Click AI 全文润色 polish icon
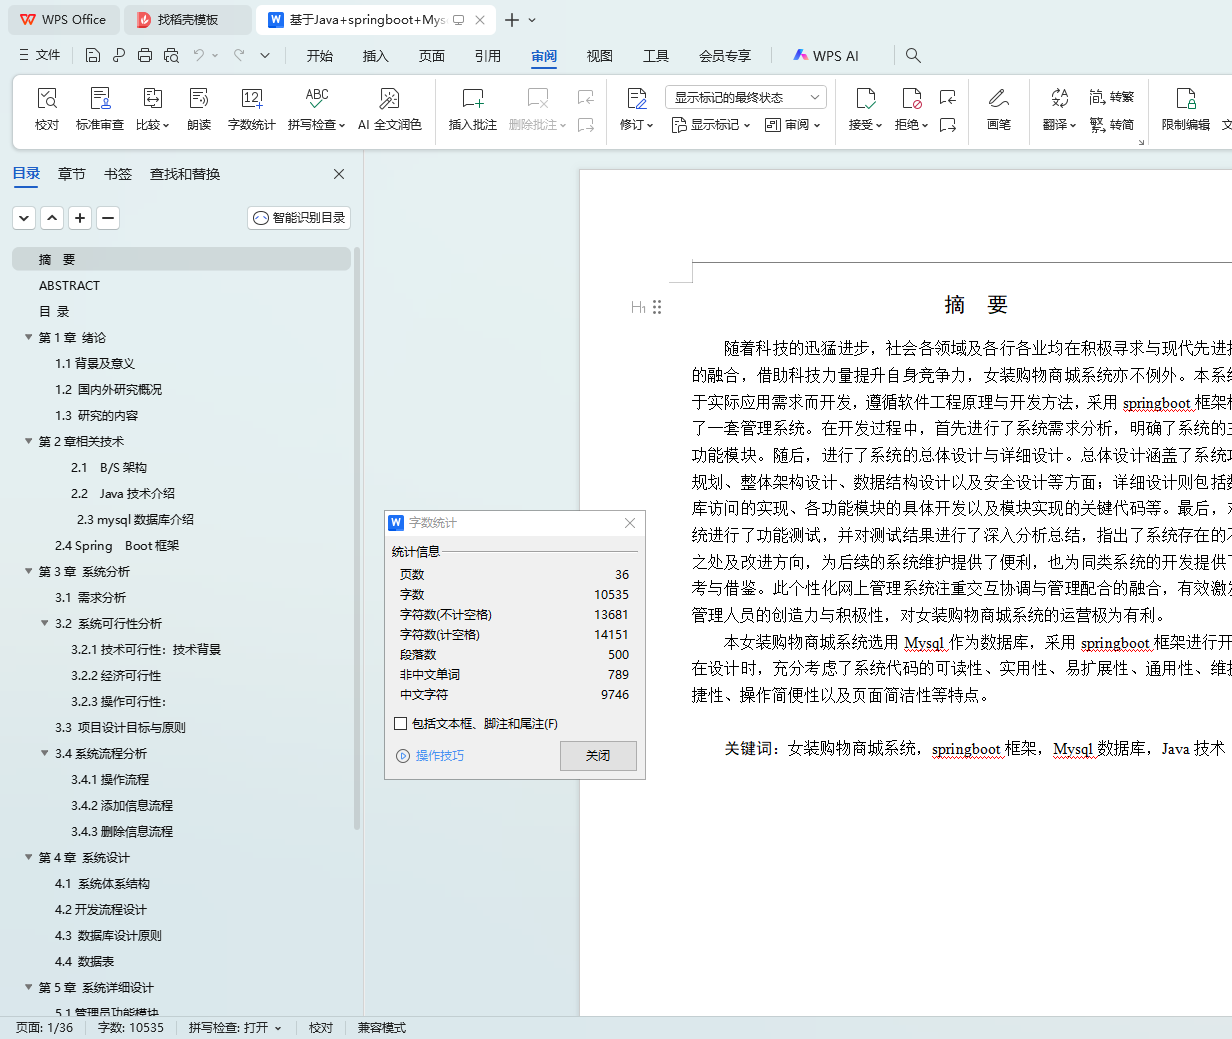1232x1039 pixels. click(x=390, y=98)
